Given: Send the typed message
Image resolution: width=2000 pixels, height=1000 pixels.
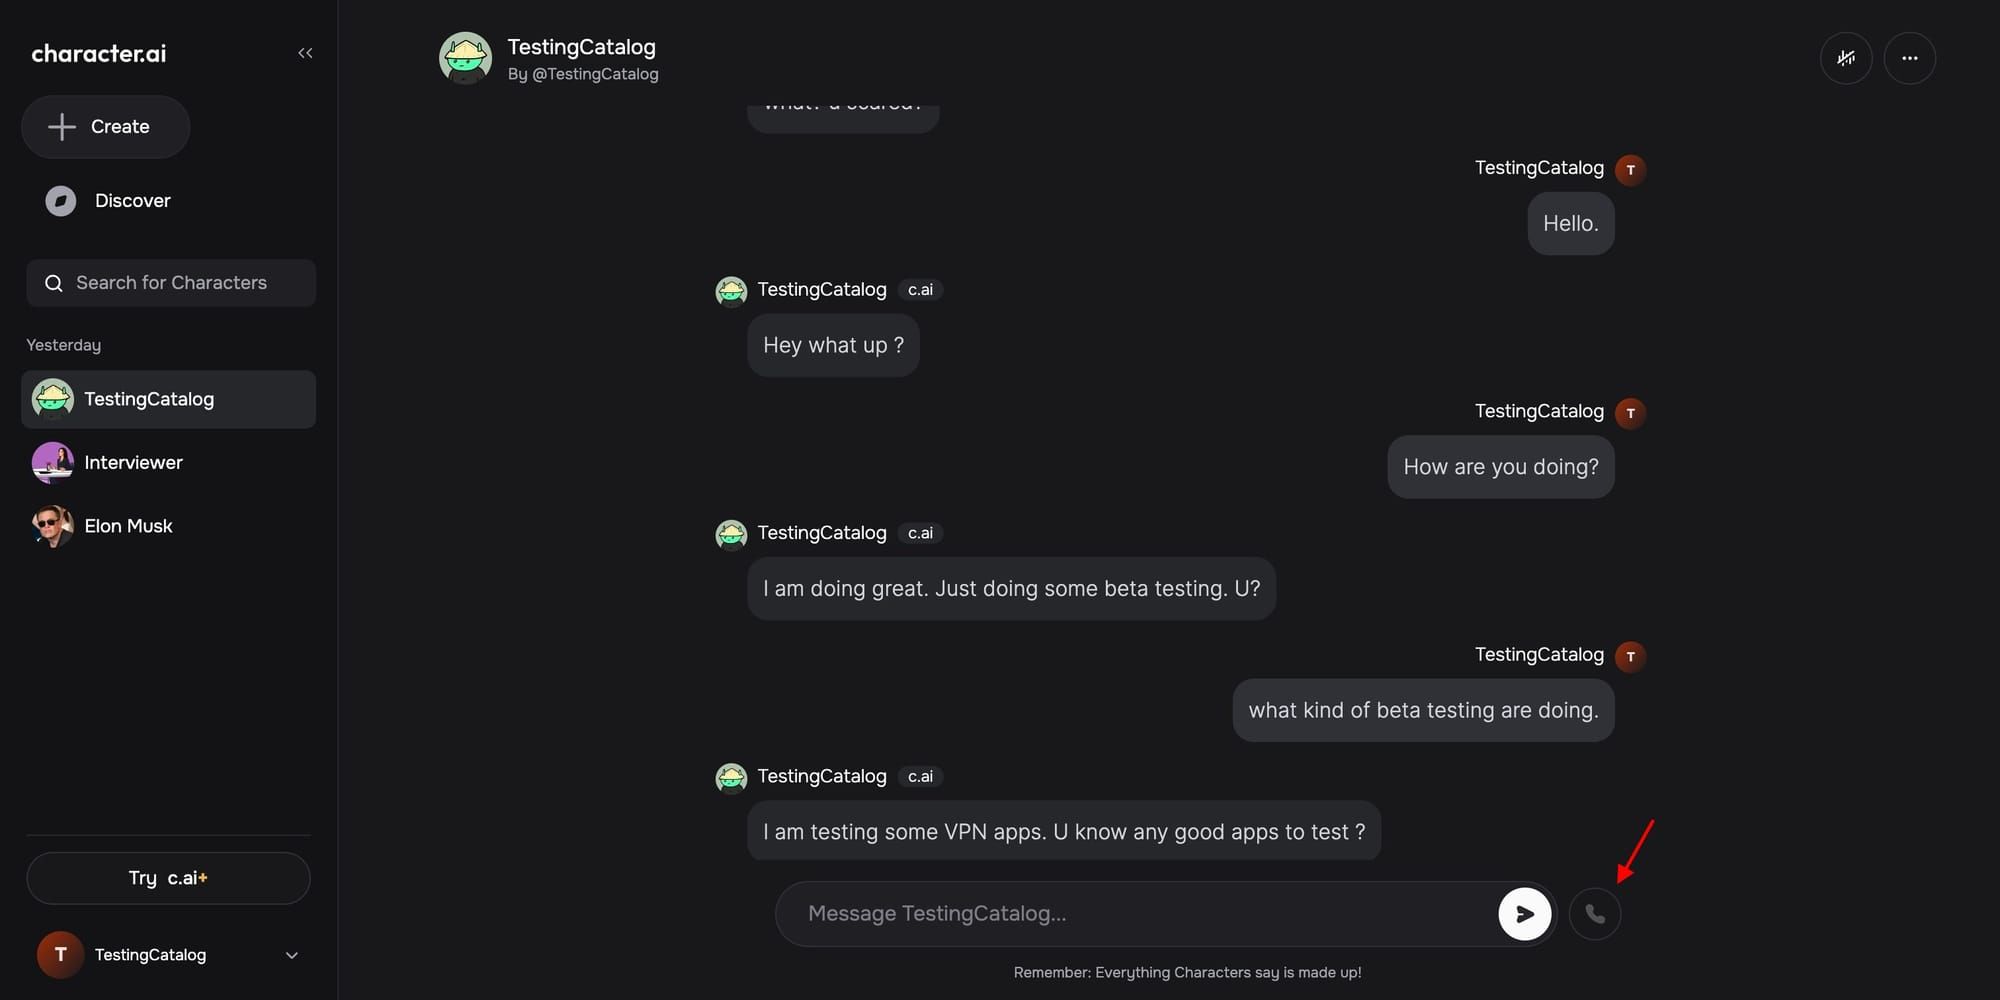Looking at the screenshot, I should click(x=1524, y=913).
